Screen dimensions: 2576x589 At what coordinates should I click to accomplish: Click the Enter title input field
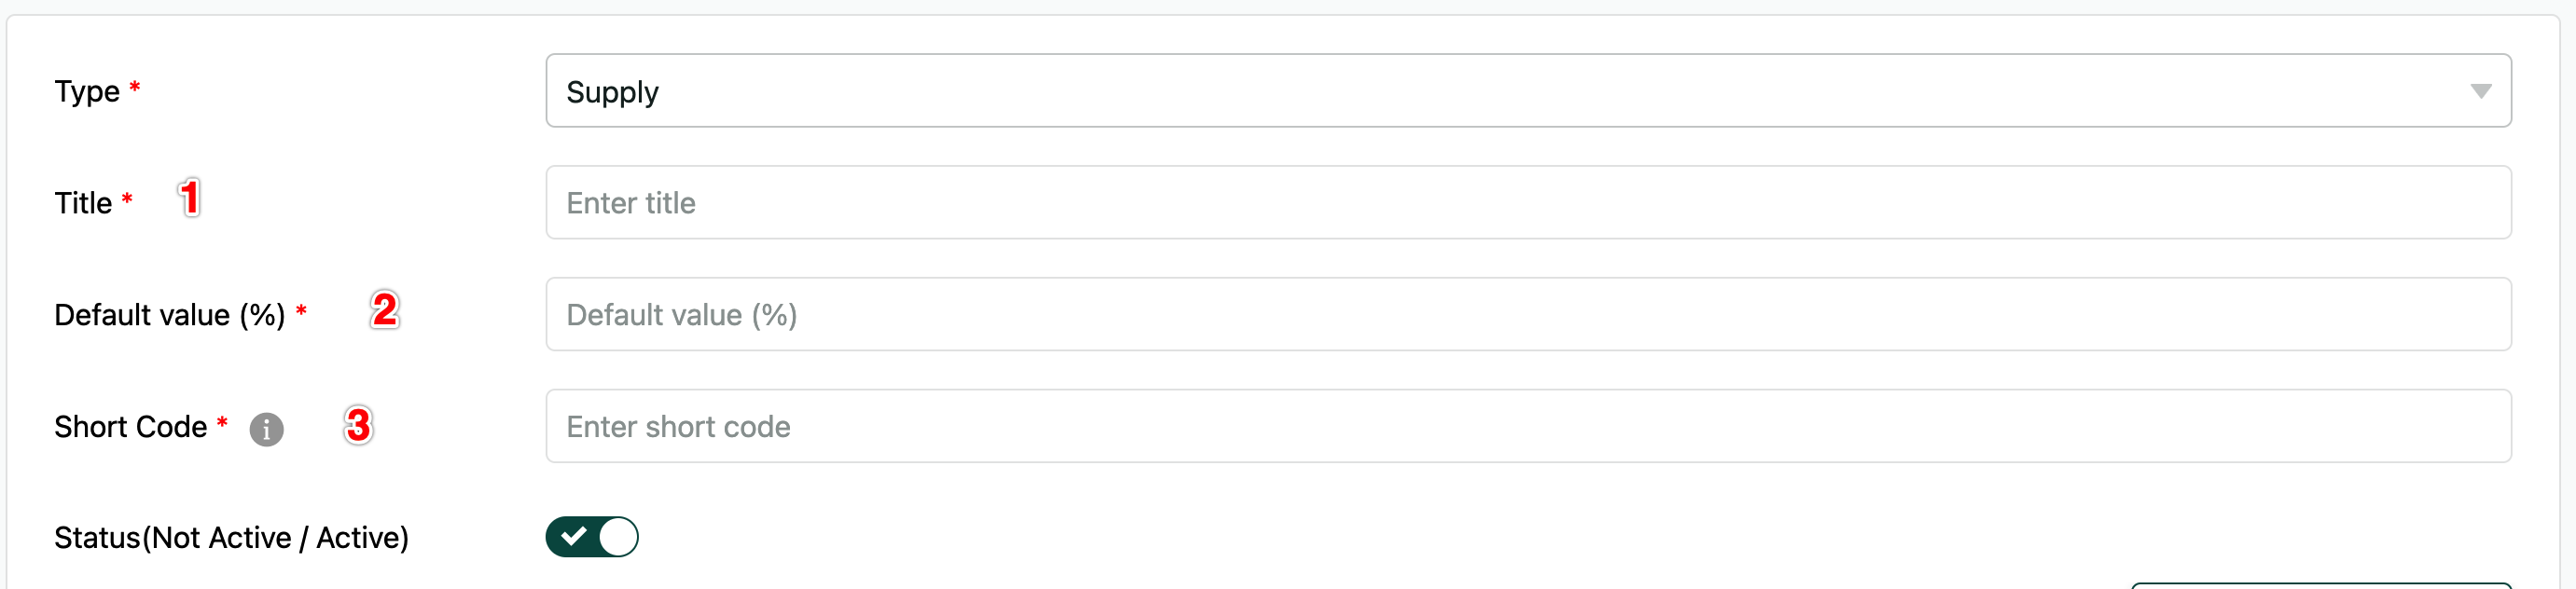pos(1526,203)
